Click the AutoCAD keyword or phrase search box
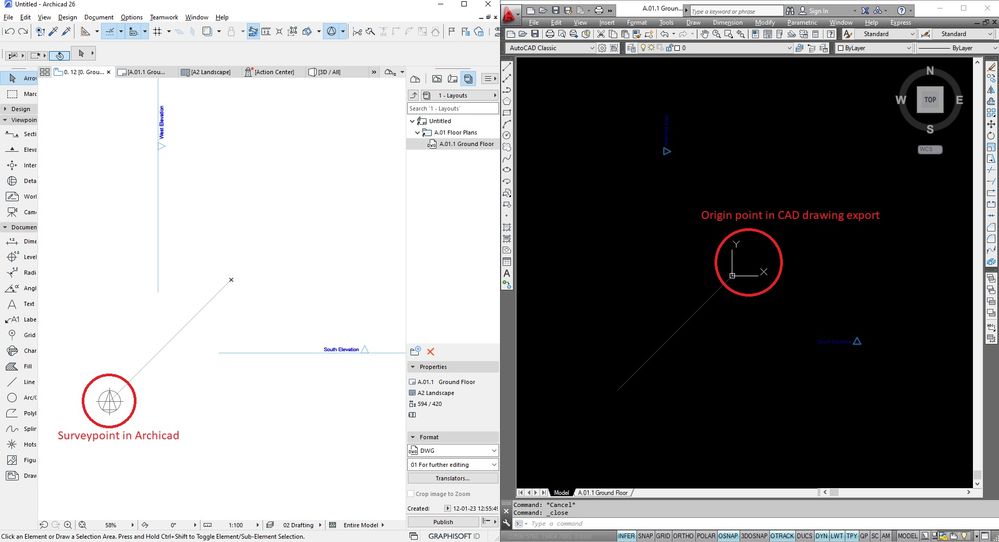This screenshot has width=999, height=542. click(736, 11)
